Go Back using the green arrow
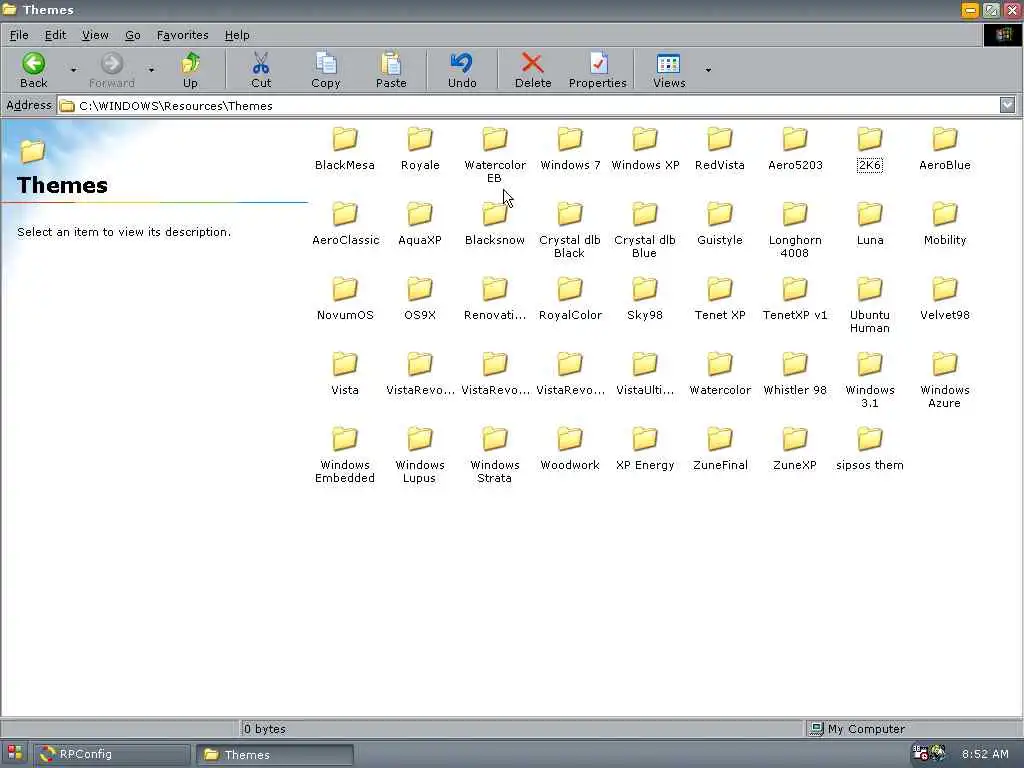The height and width of the screenshot is (768, 1024). pos(33,70)
